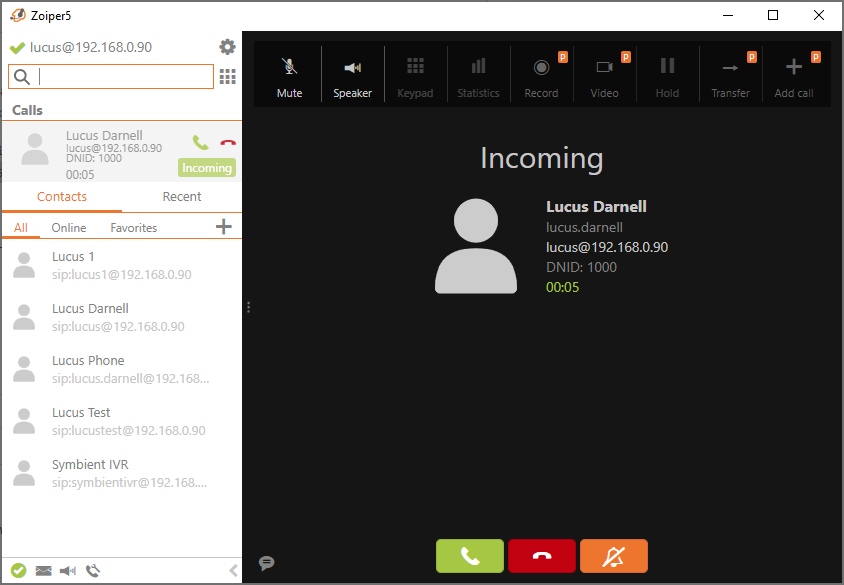The image size is (844, 585).
Task: Open audio settings via the phone wrench icon
Action: tap(92, 570)
